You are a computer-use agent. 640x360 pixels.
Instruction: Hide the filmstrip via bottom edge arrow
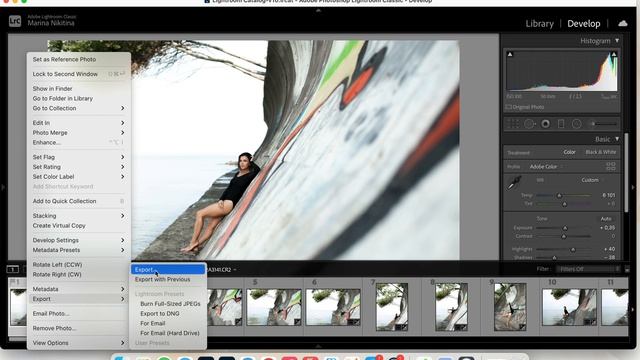tap(318, 346)
